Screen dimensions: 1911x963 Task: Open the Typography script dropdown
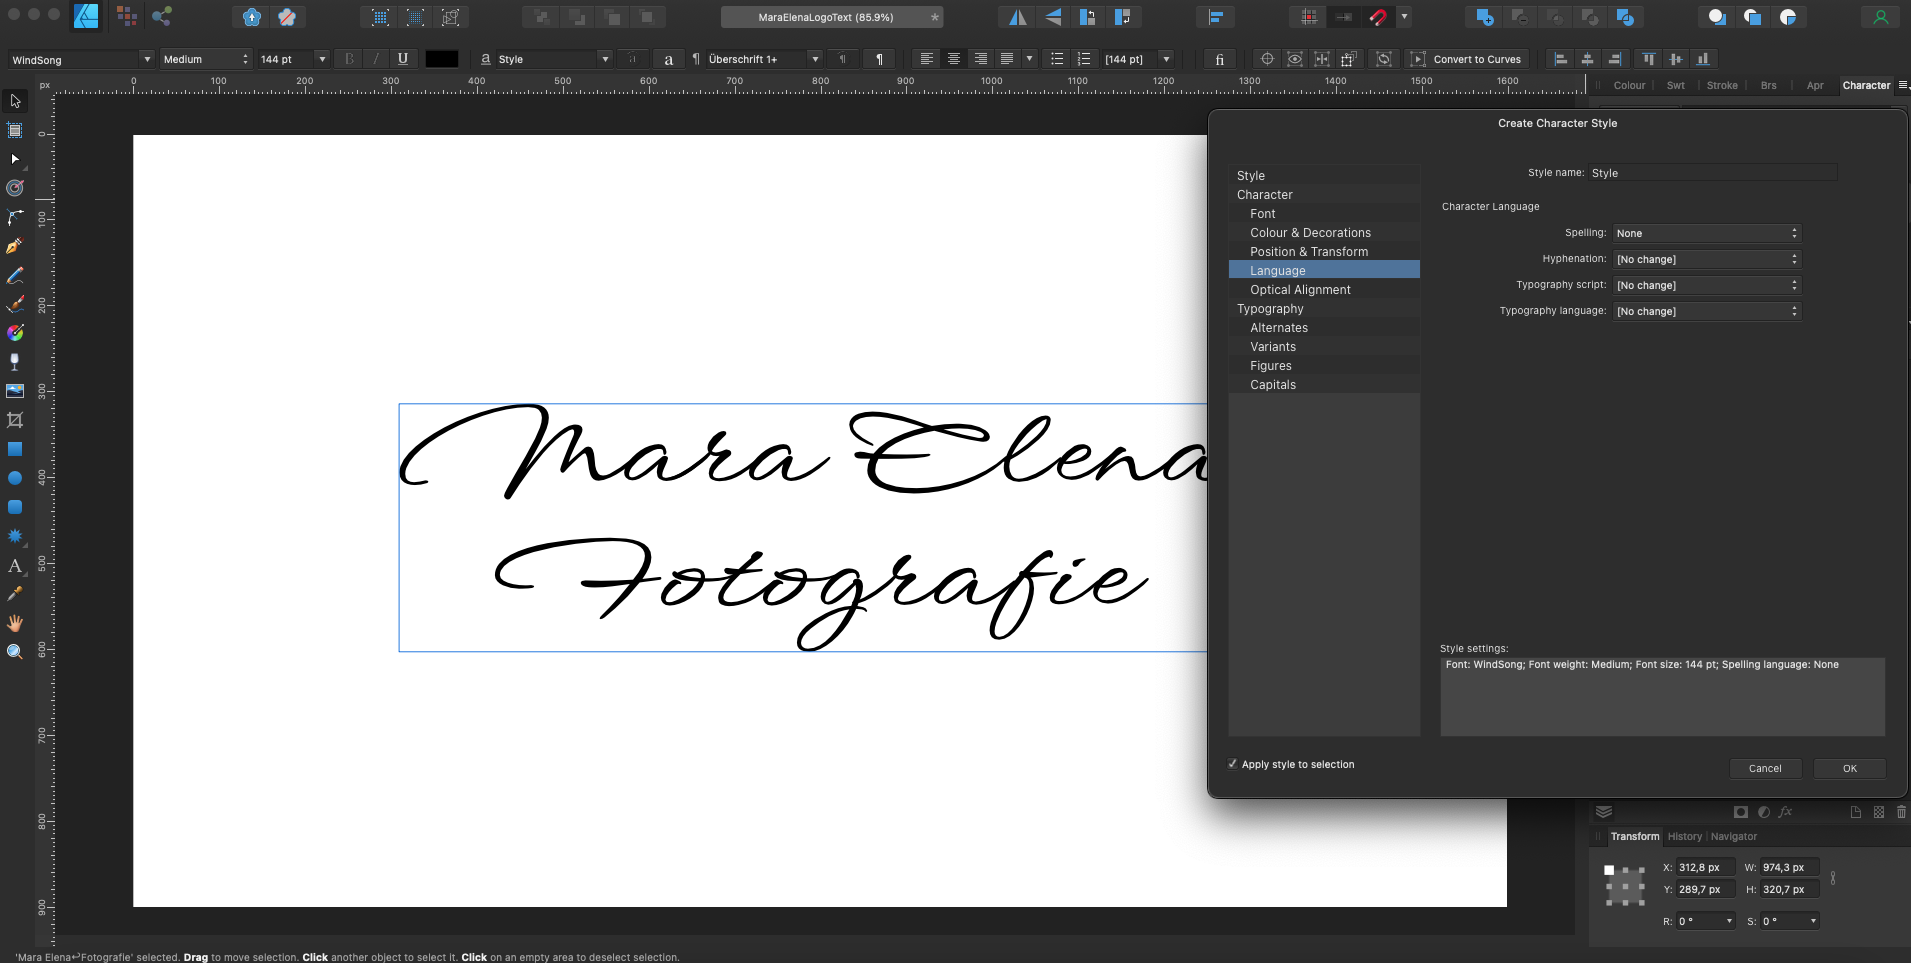tap(1706, 285)
